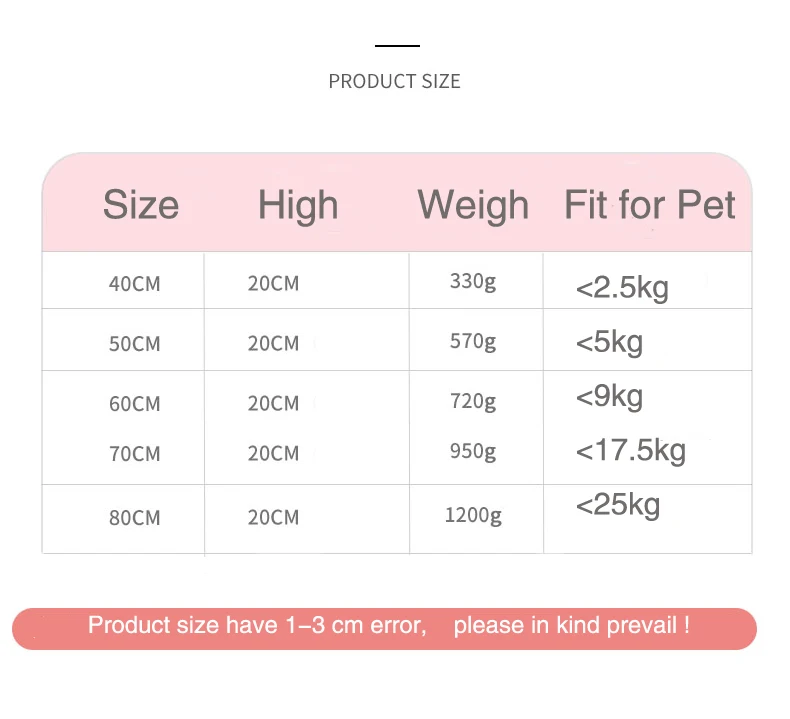This screenshot has width=790, height=719.
Task: Click the product size error notice banner
Action: 384,628
